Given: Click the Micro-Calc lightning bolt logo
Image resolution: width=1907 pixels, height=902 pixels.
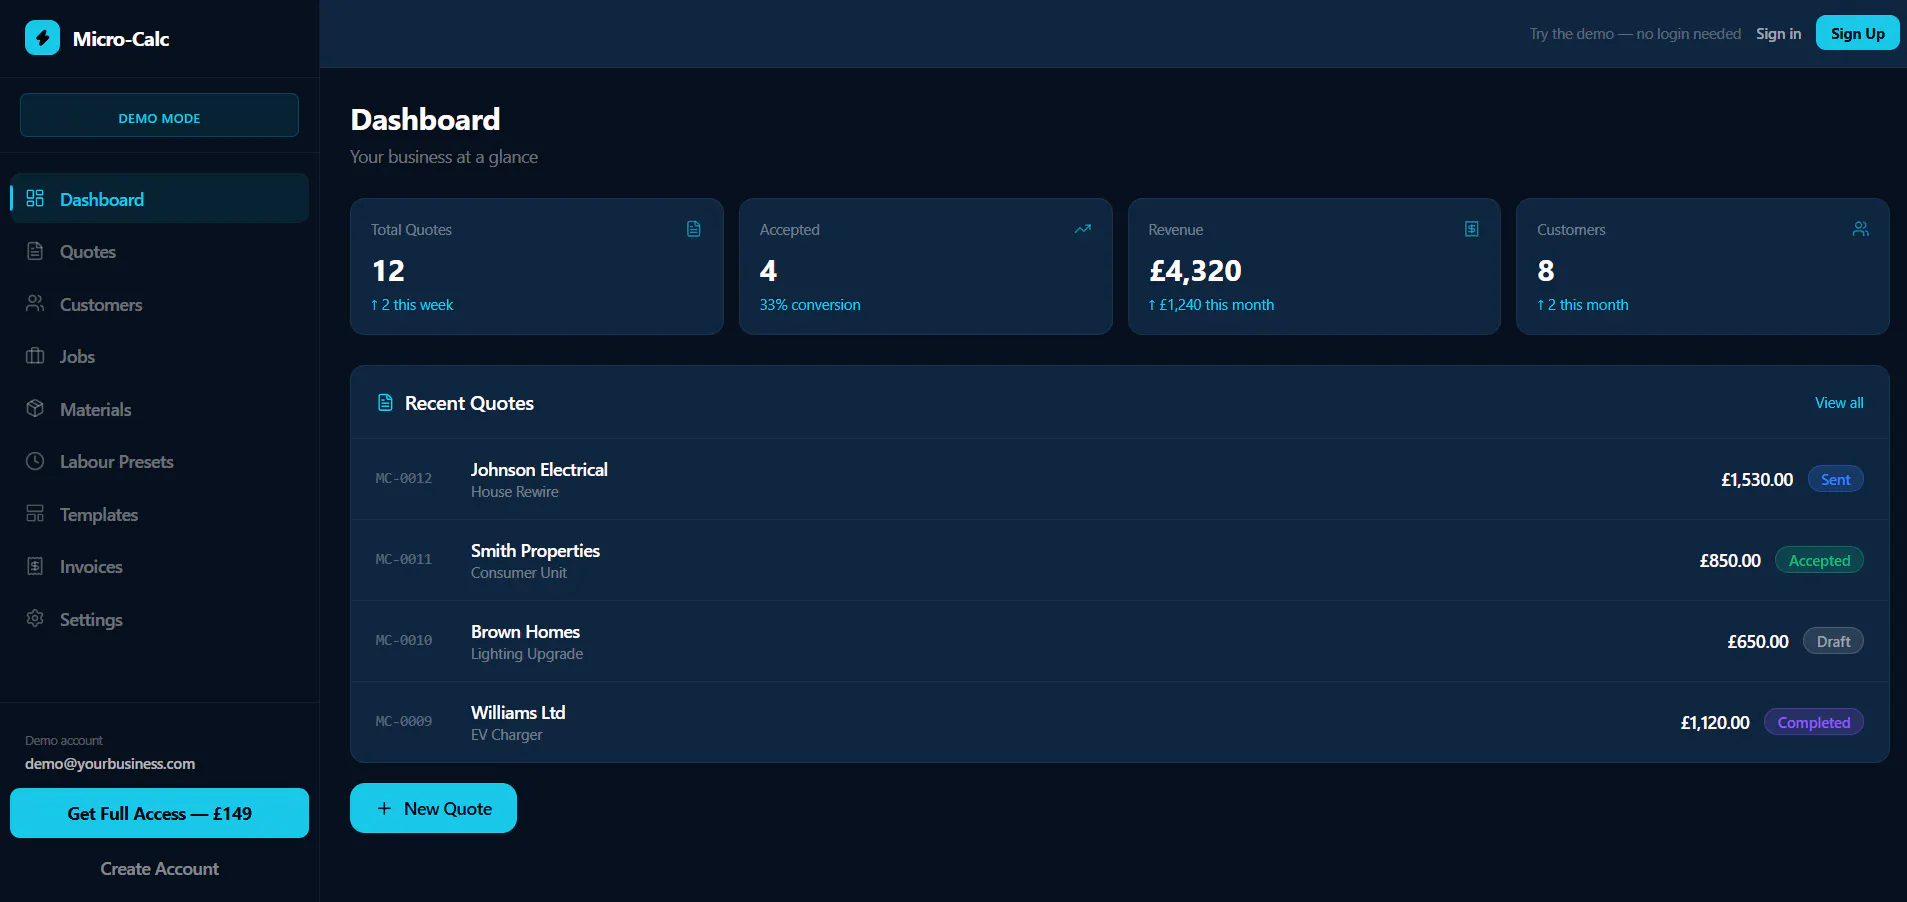Looking at the screenshot, I should tap(42, 38).
